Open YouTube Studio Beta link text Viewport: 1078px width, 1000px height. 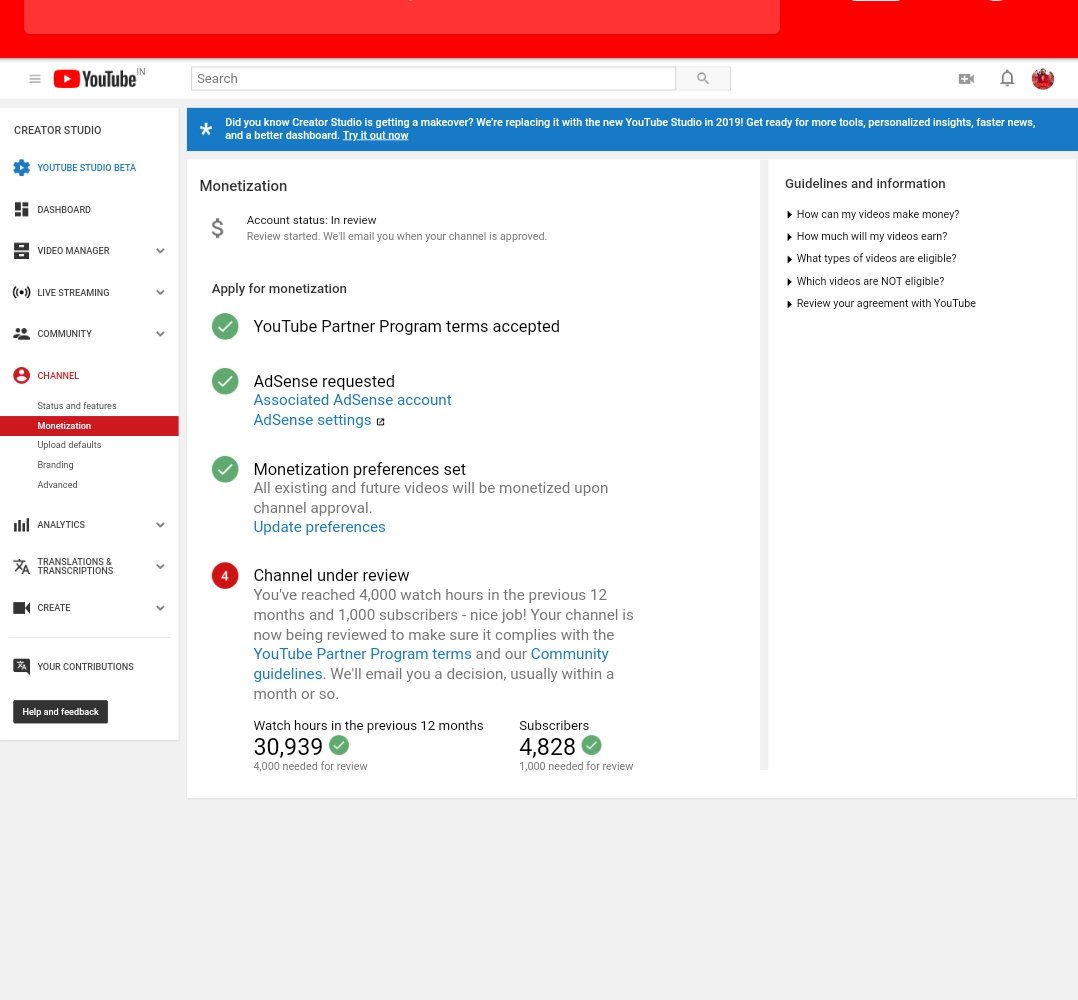pos(87,168)
